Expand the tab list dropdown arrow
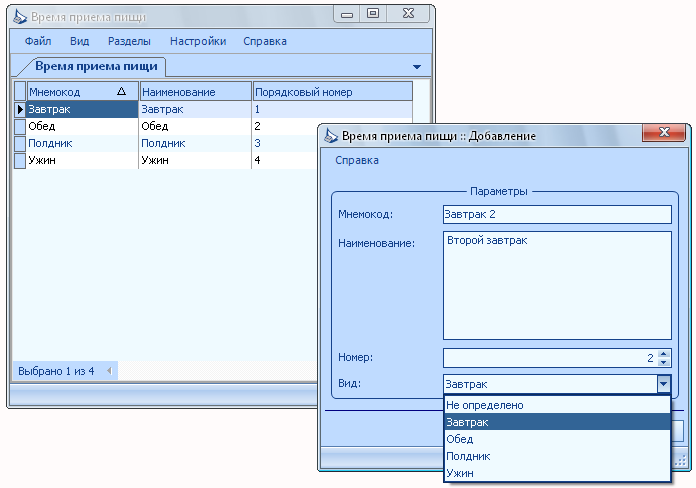 pos(416,67)
